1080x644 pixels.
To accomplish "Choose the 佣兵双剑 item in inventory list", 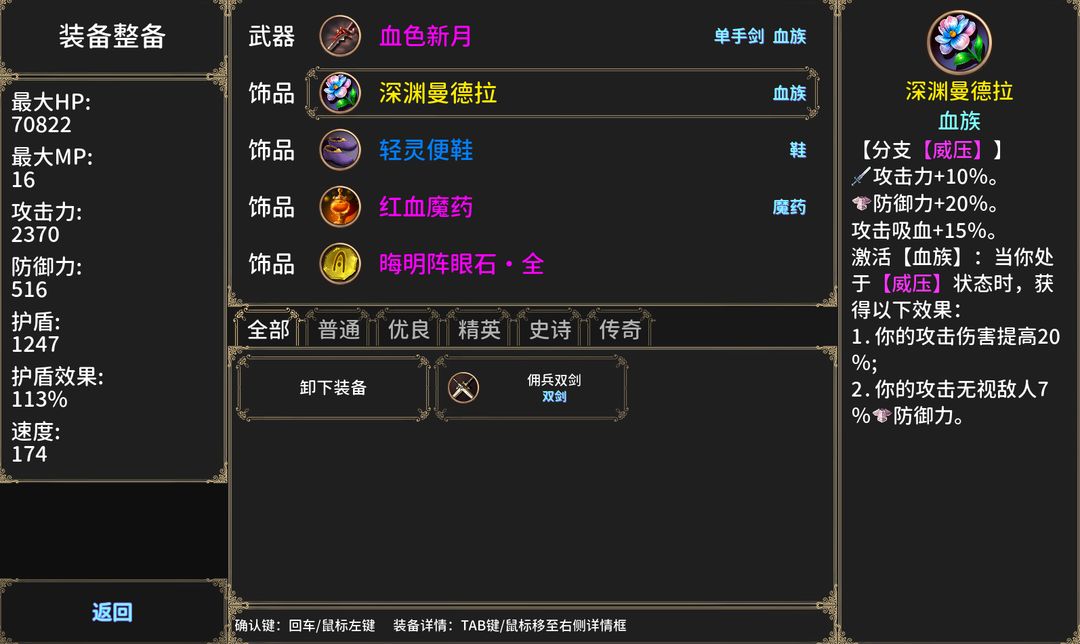I will pos(531,388).
